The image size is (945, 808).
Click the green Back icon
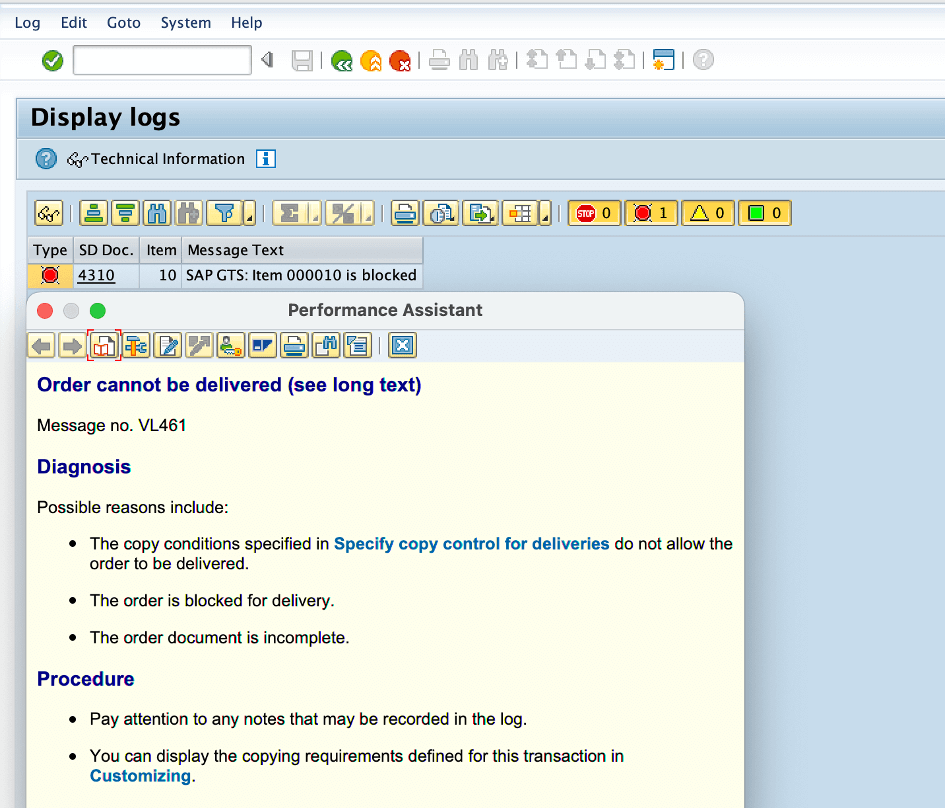(342, 60)
